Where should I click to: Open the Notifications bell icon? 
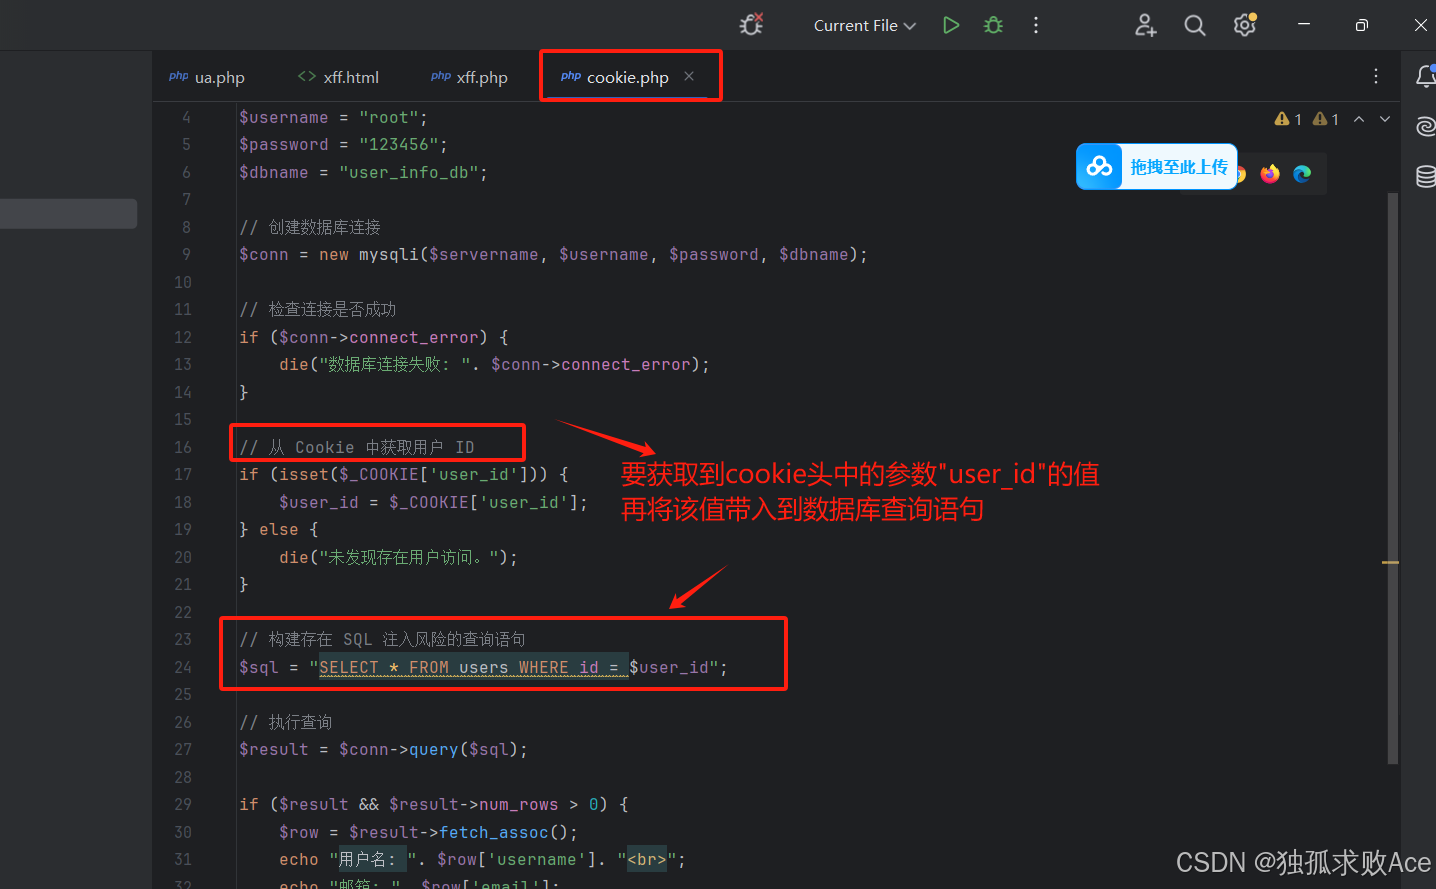pos(1427,76)
